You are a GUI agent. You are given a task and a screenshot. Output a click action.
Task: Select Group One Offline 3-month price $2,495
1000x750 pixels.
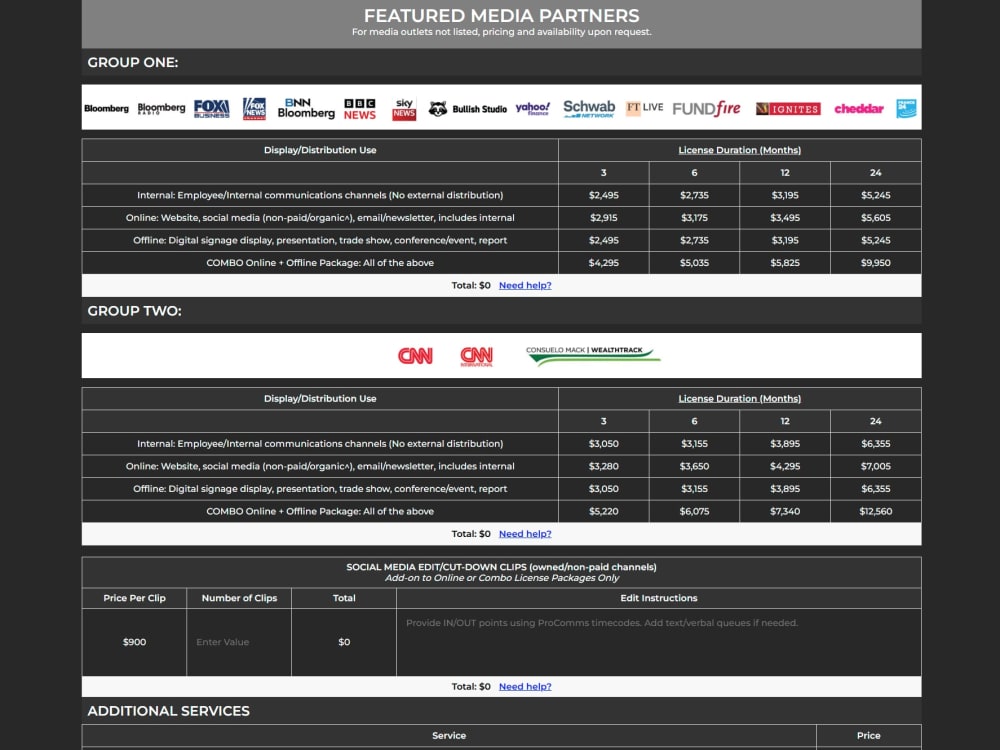pos(603,240)
